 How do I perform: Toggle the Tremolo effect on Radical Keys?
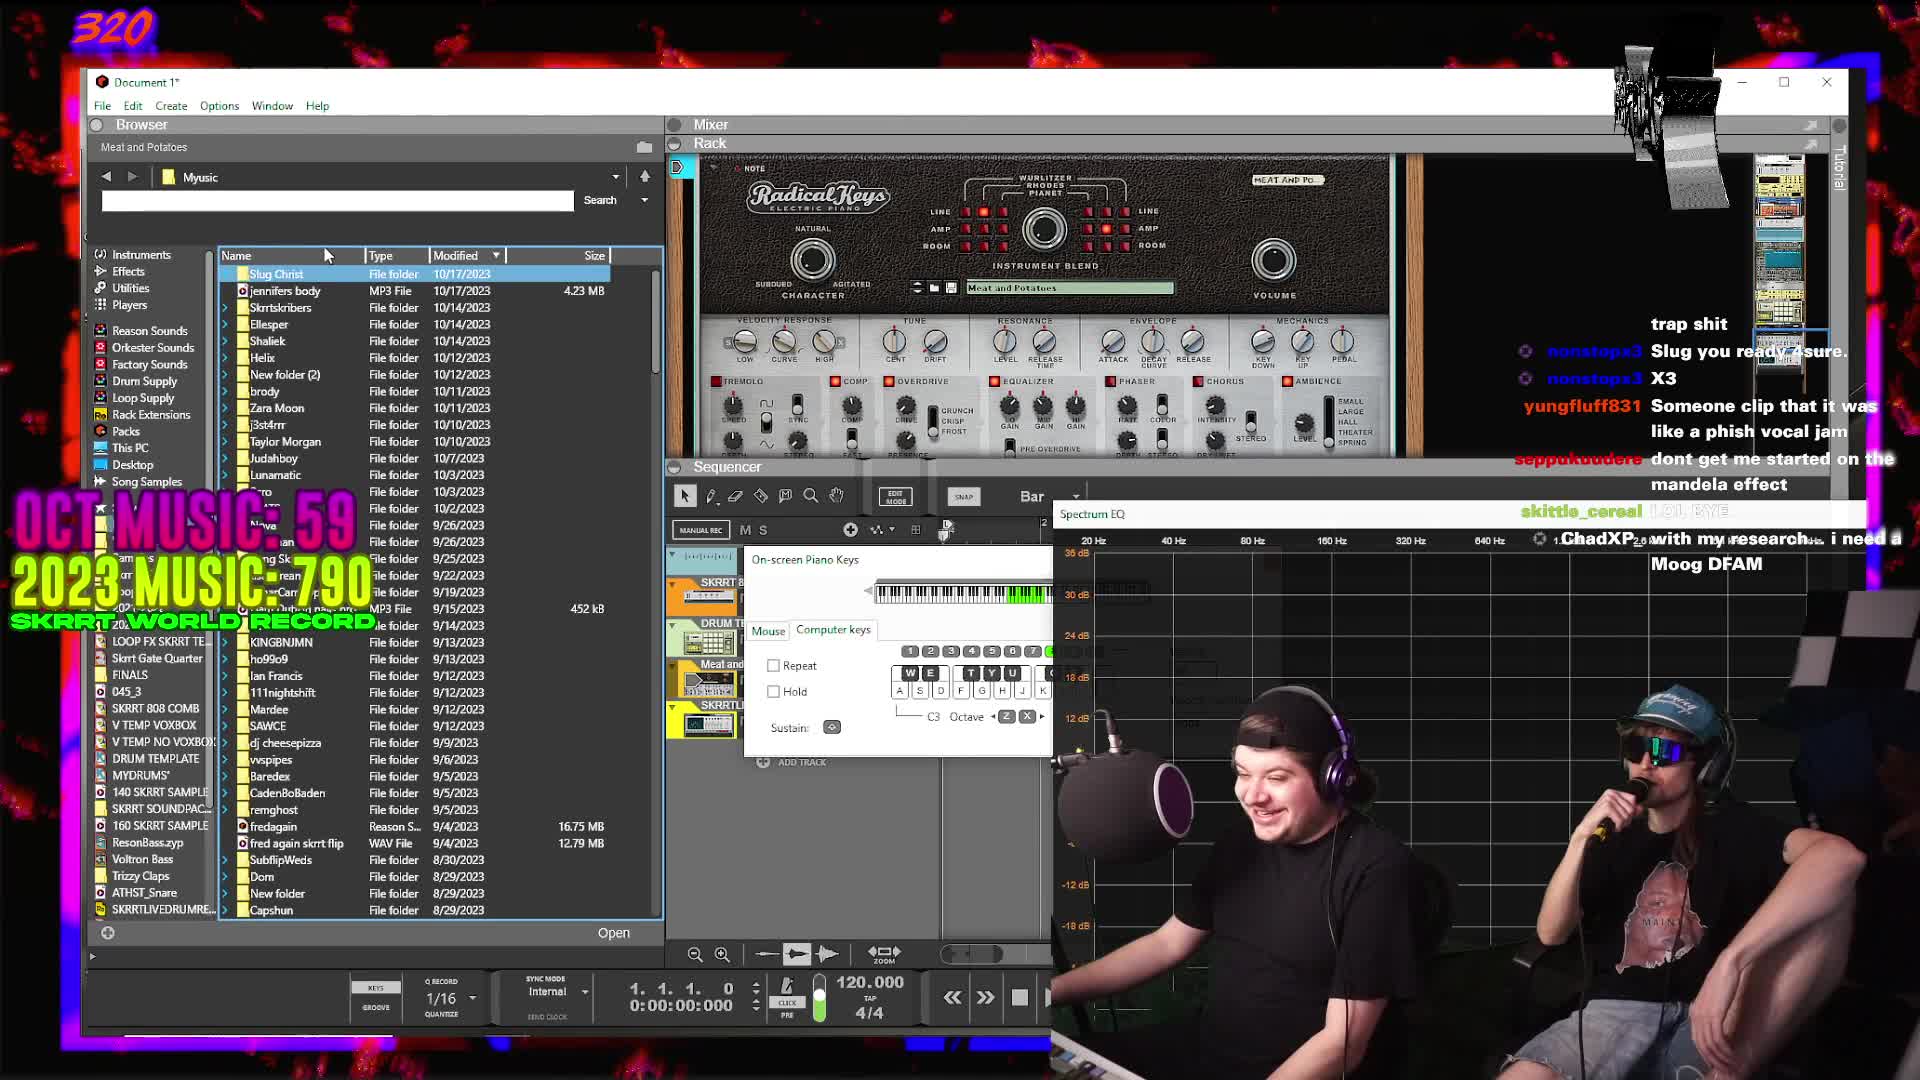(716, 382)
